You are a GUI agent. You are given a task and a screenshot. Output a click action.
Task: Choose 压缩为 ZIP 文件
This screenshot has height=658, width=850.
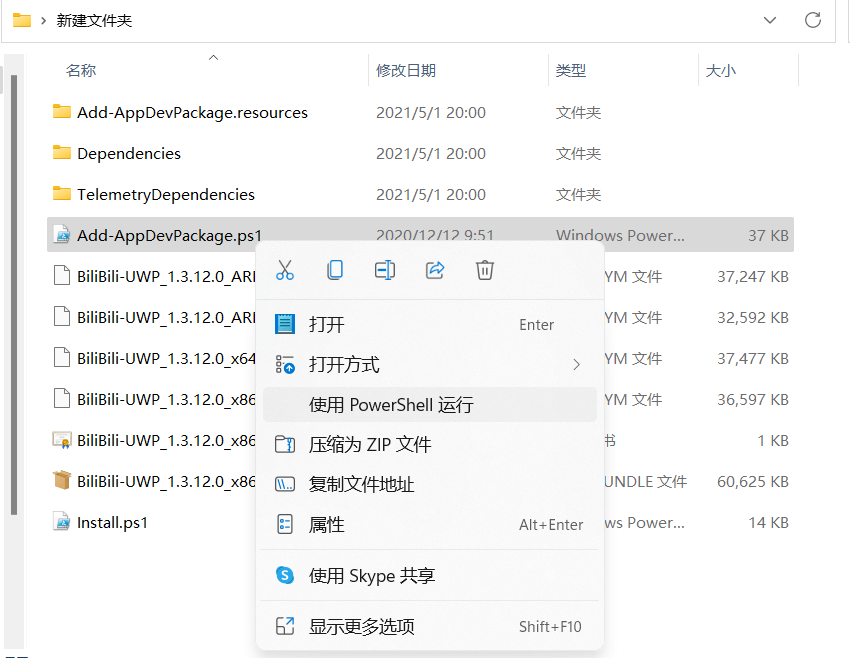pos(429,445)
